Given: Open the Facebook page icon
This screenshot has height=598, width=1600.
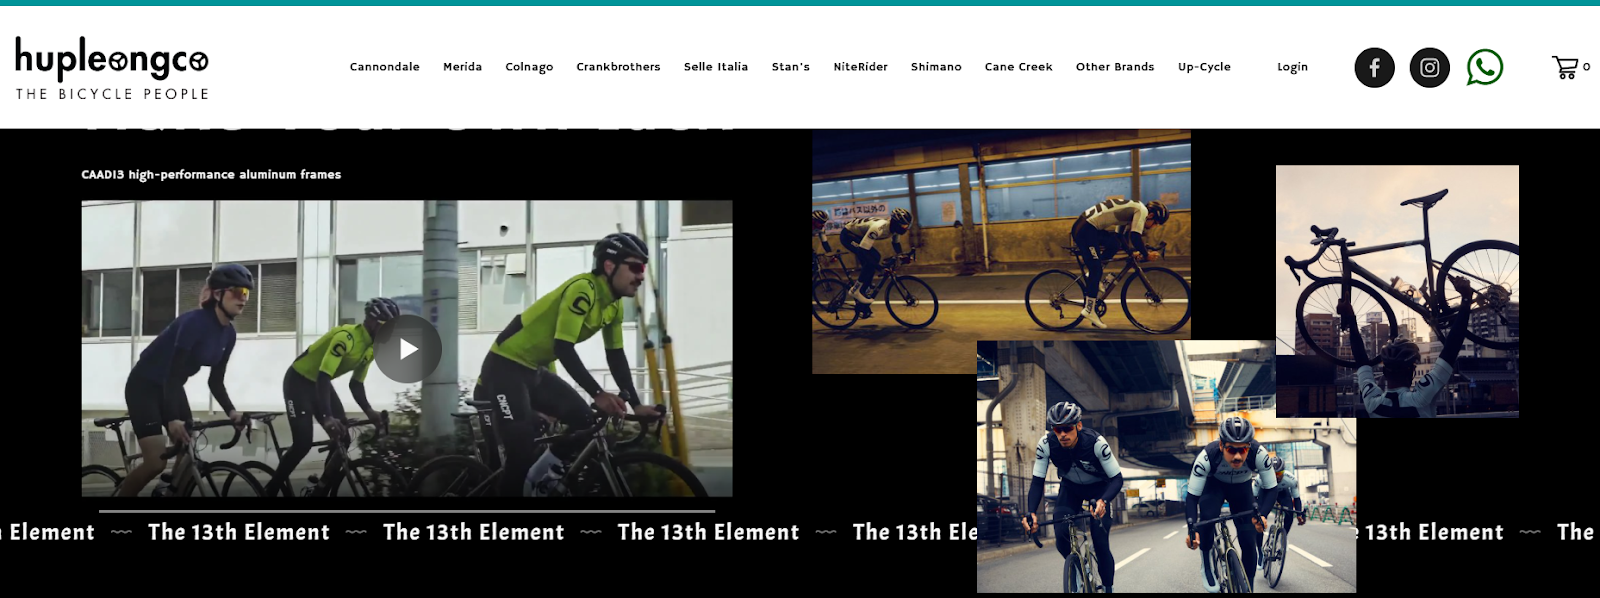Looking at the screenshot, I should 1374,68.
